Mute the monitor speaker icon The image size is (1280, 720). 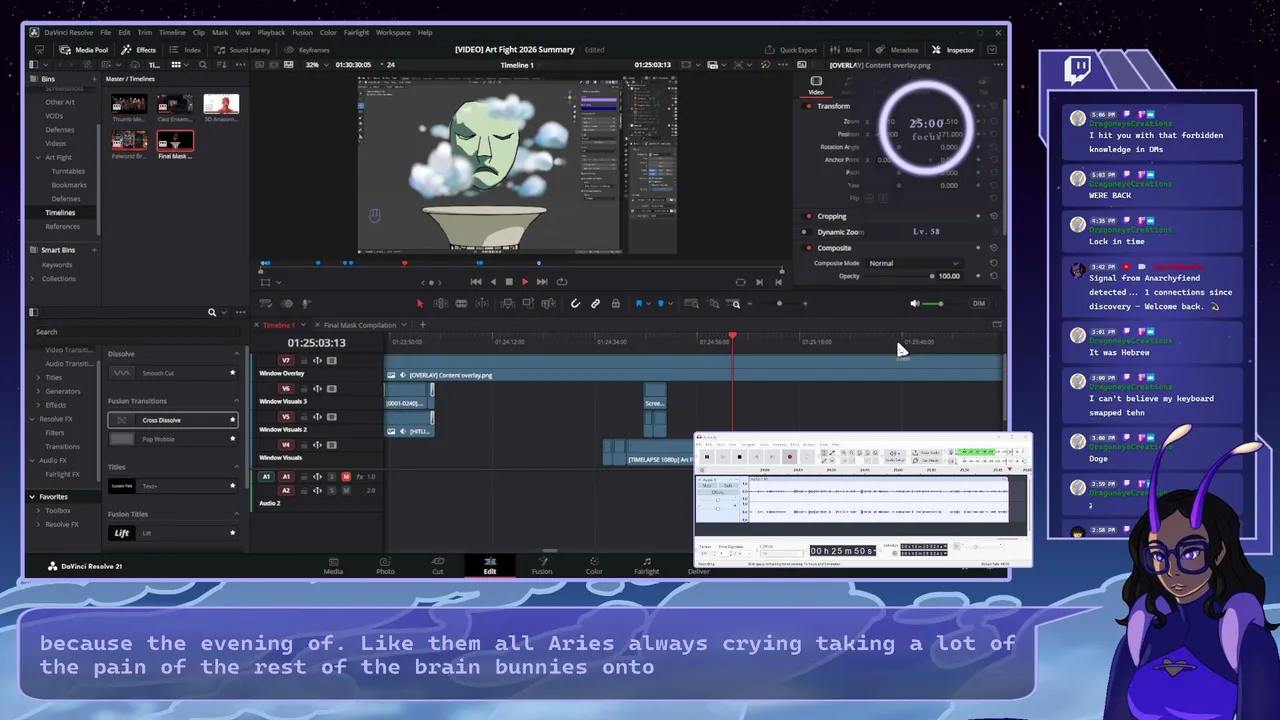point(915,304)
